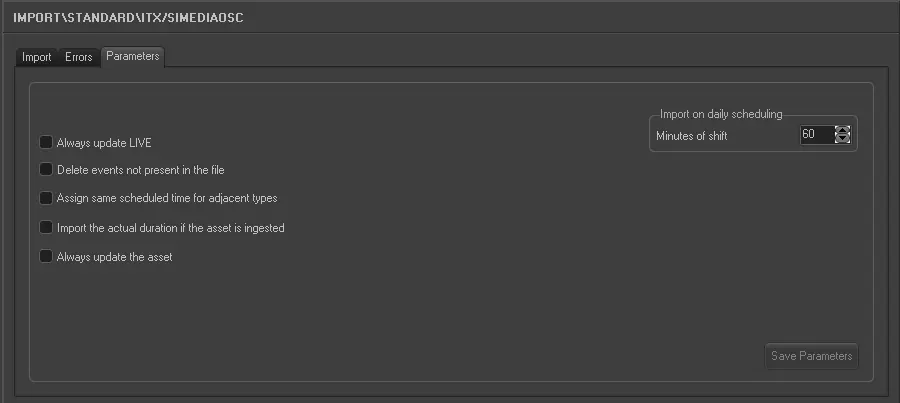The height and width of the screenshot is (403, 900).
Task: Toggle Import the actual duration checkbox
Action: click(46, 228)
